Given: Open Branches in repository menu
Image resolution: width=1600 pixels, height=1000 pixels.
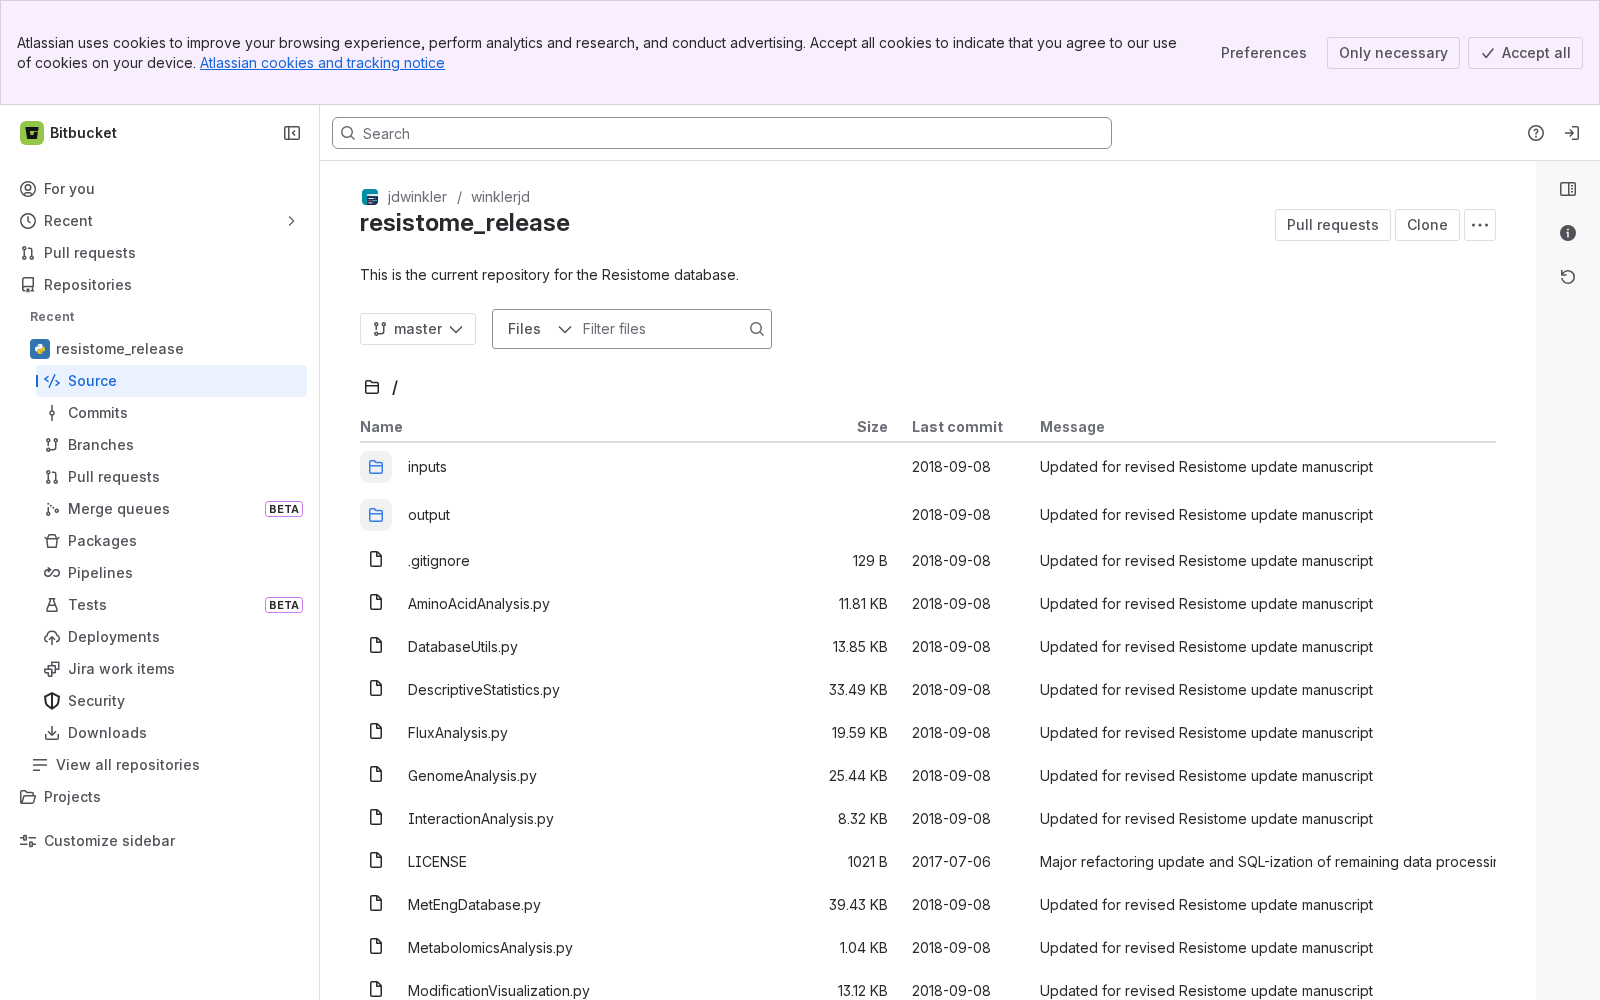Looking at the screenshot, I should click(x=171, y=445).
